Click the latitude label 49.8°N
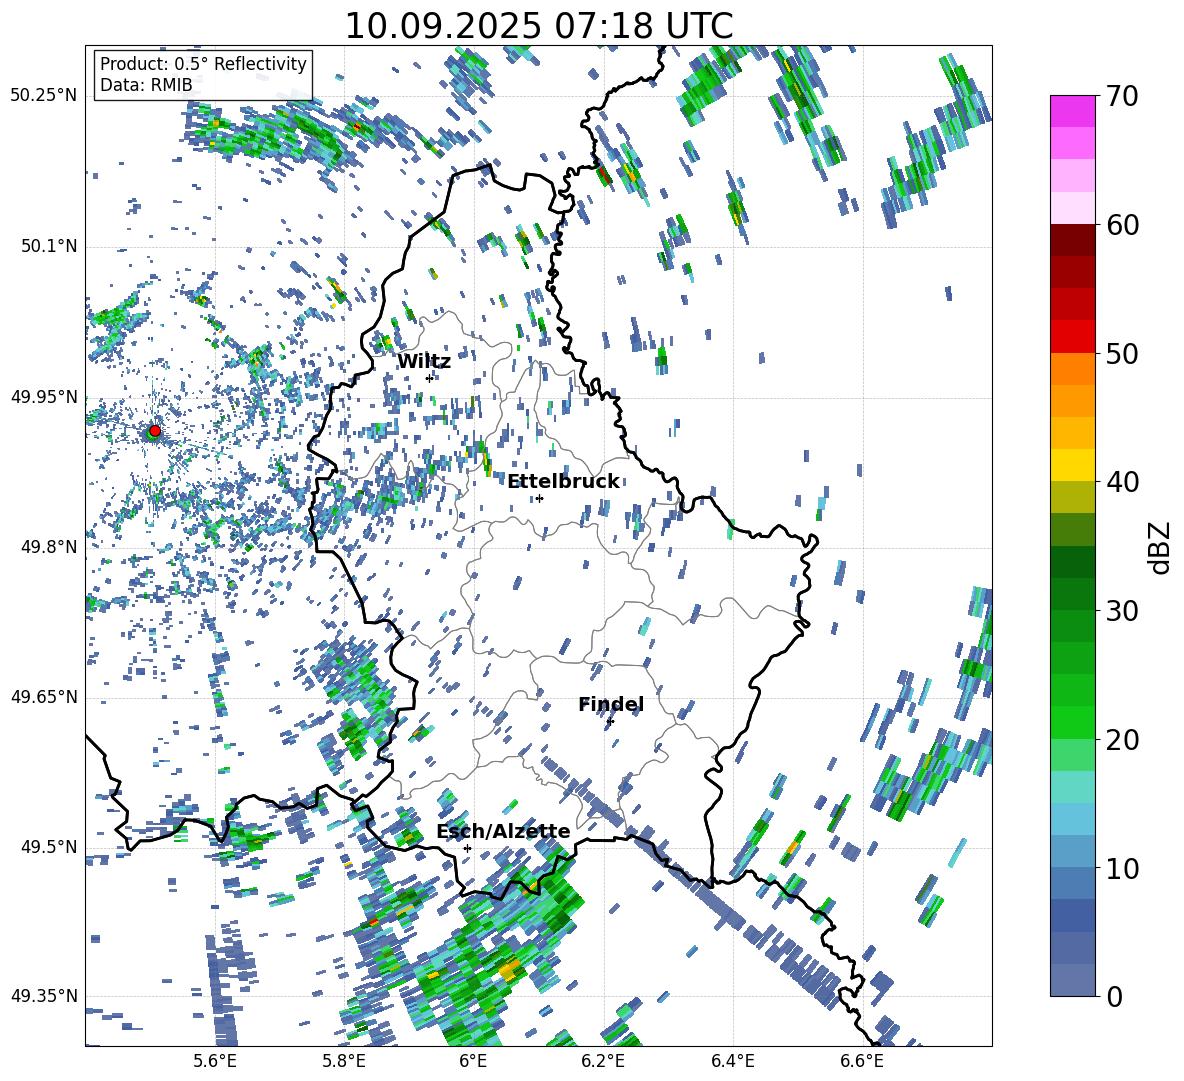The height and width of the screenshot is (1081, 1184). [x=48, y=547]
